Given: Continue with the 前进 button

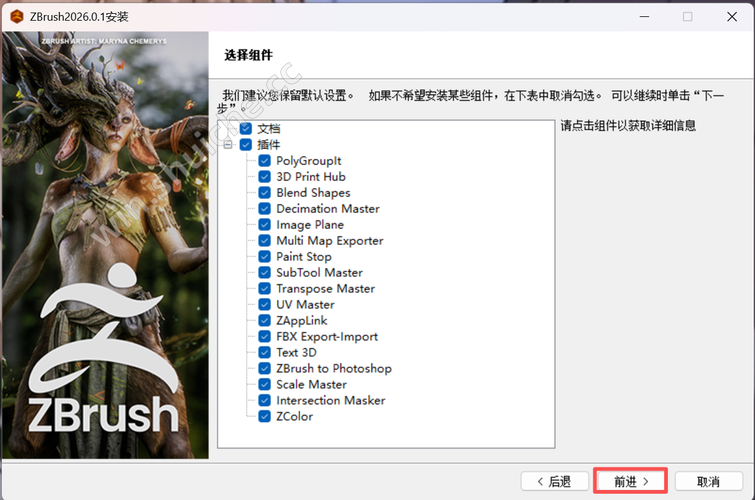Looking at the screenshot, I should coord(631,481).
